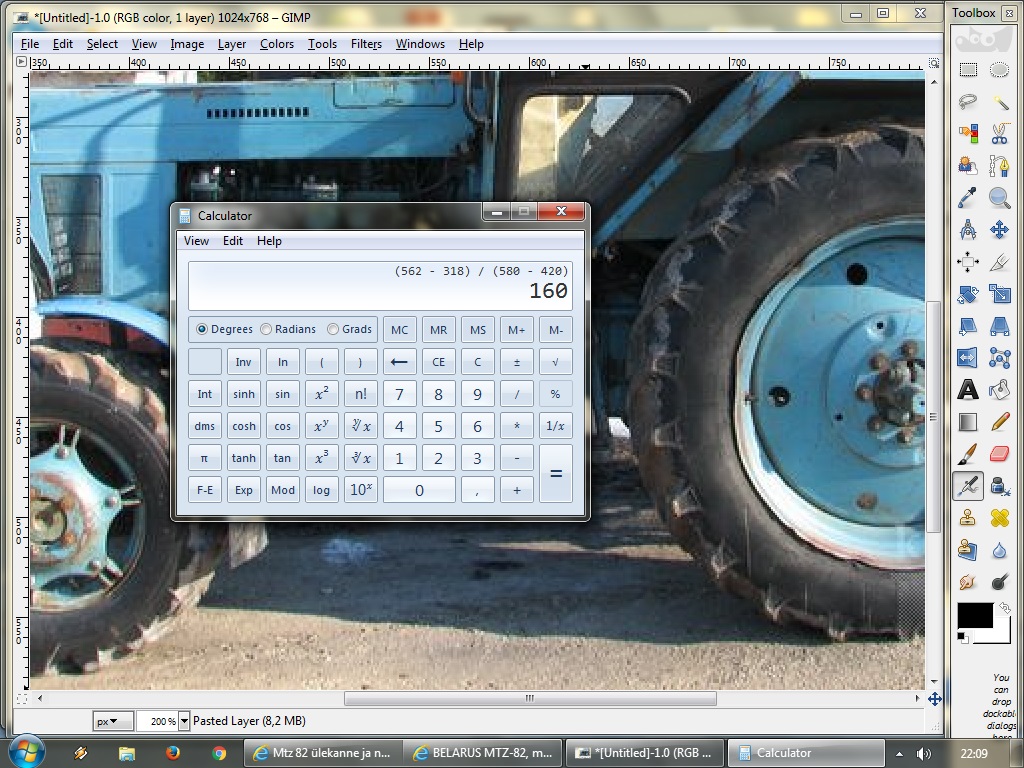
Task: Choose the Pencil tool
Action: click(999, 422)
